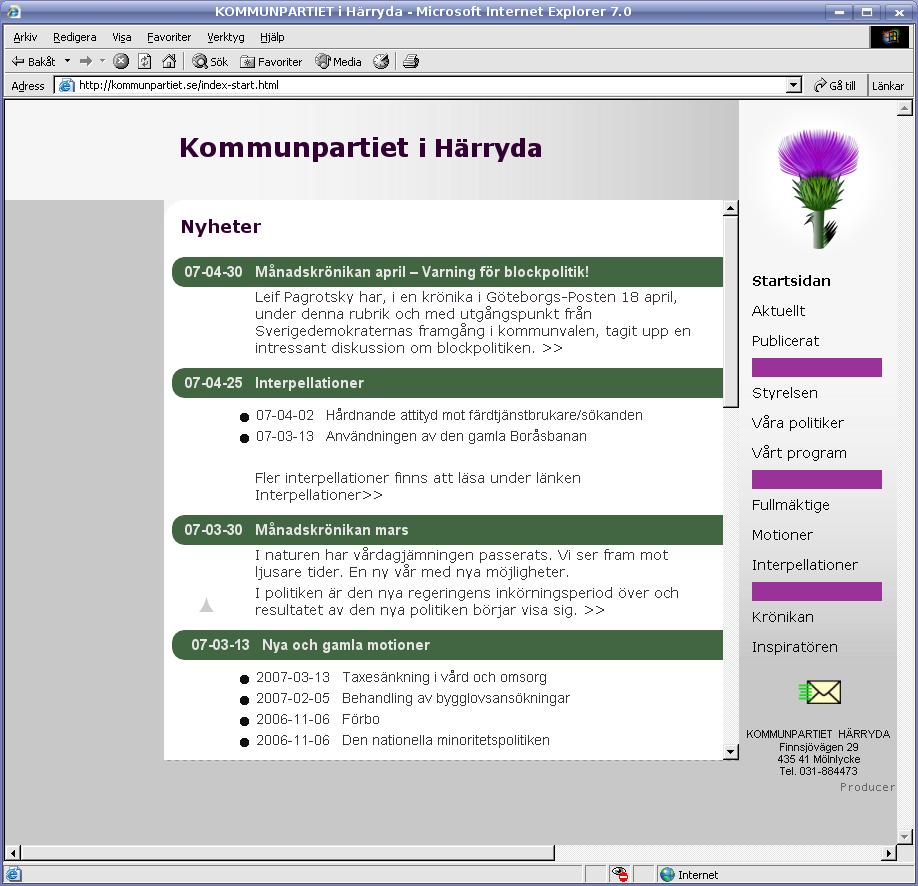
Task: Open Nya och gamla motioner heading
Action: point(345,645)
